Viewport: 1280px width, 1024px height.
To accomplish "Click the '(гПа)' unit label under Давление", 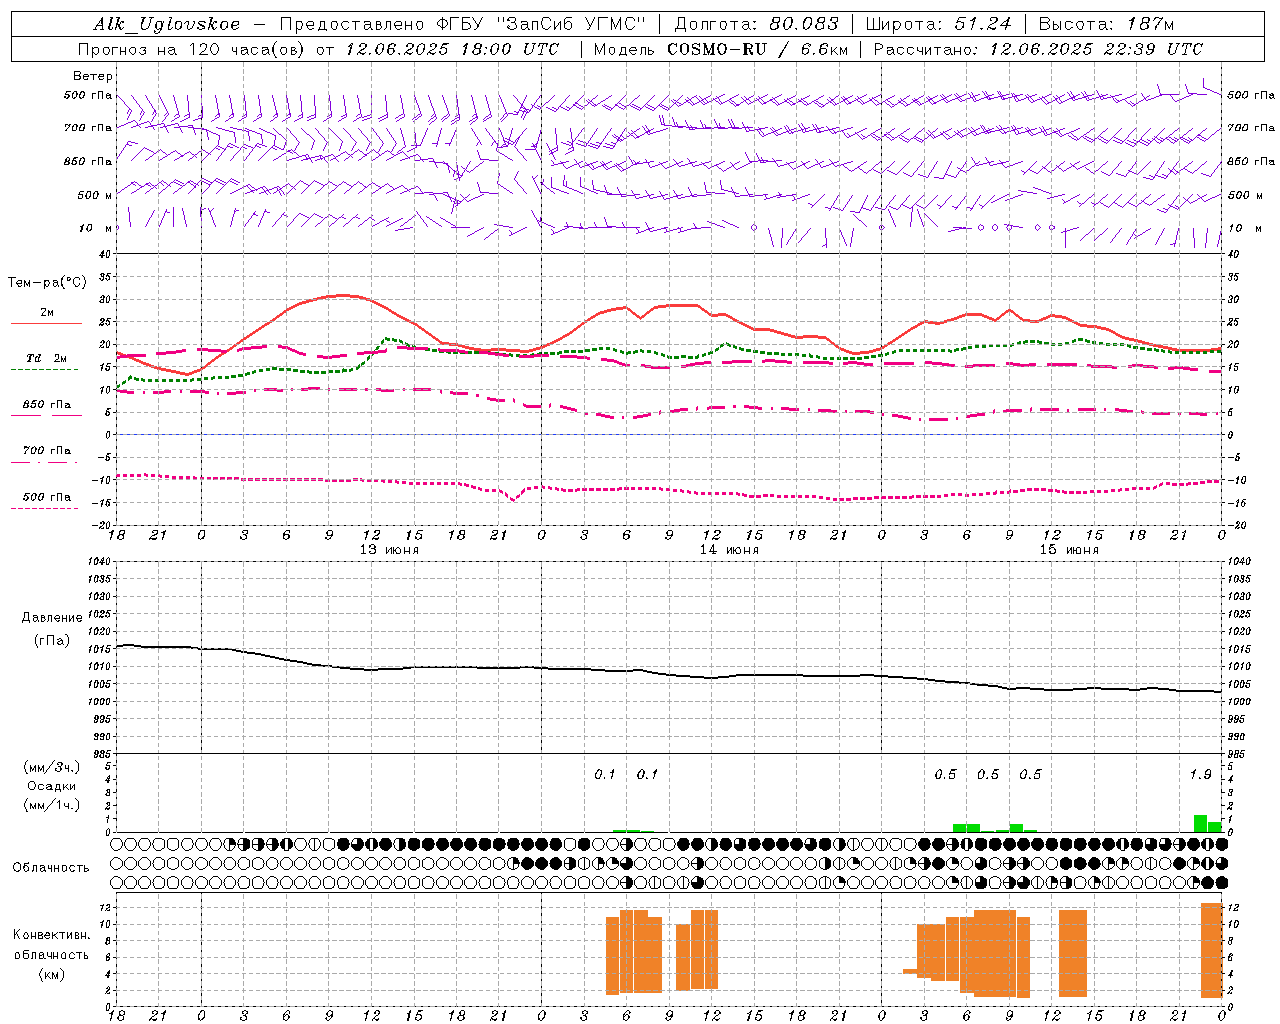I will coord(52,641).
